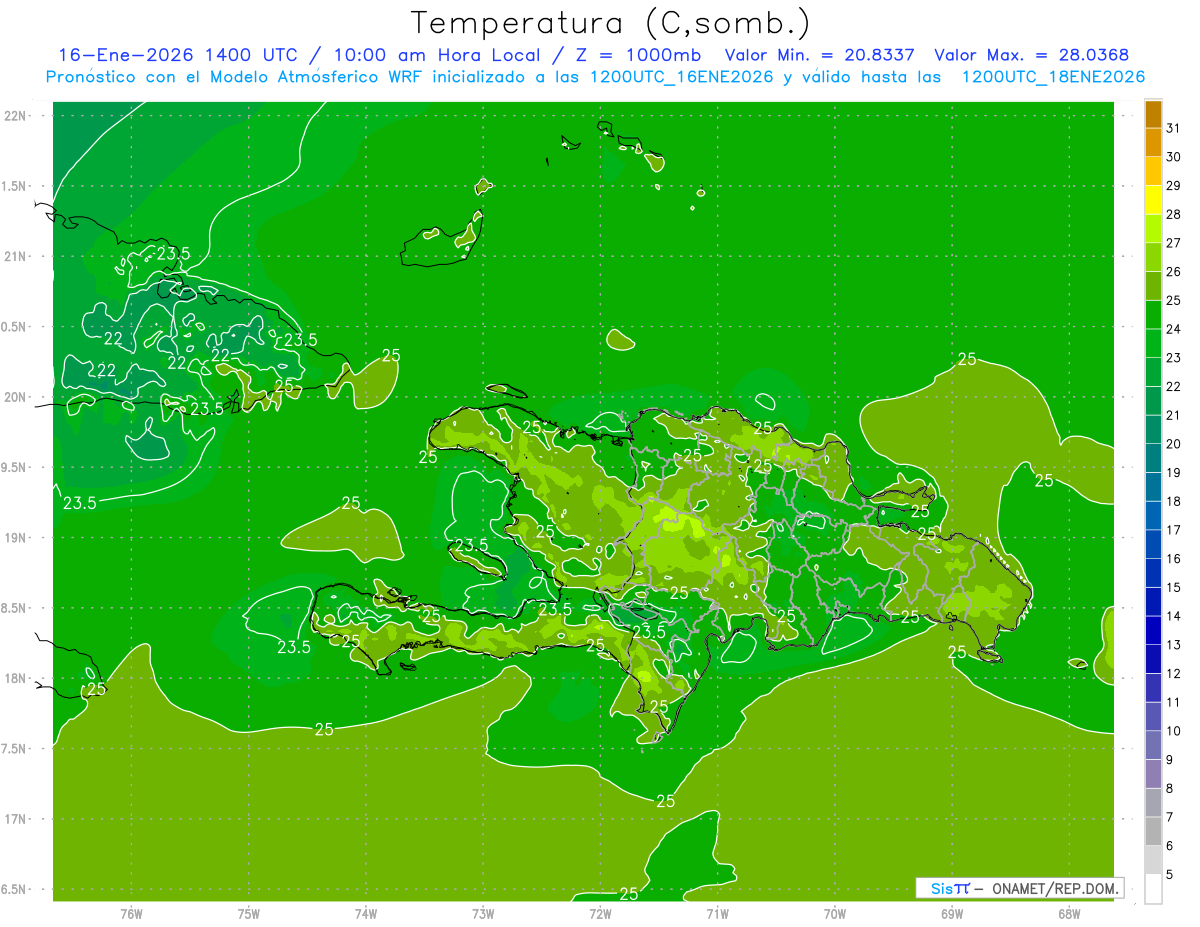Click the purple legend swatch between 8 and 9

[x=1153, y=774]
